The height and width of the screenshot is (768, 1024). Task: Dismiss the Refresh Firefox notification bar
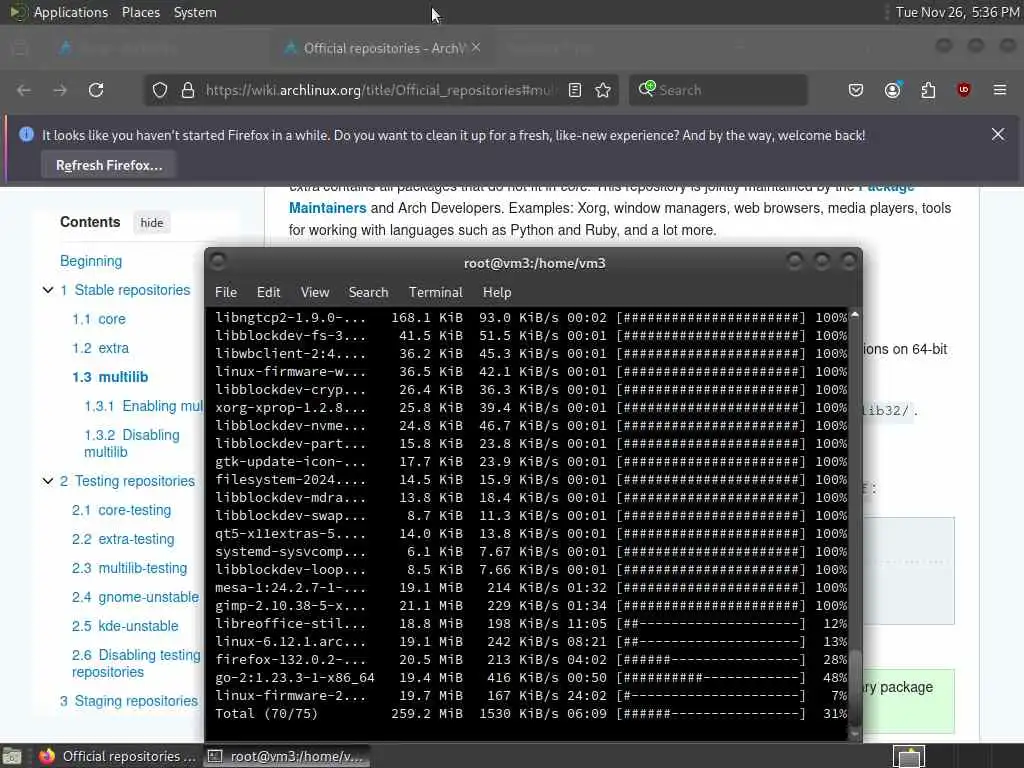(x=998, y=135)
